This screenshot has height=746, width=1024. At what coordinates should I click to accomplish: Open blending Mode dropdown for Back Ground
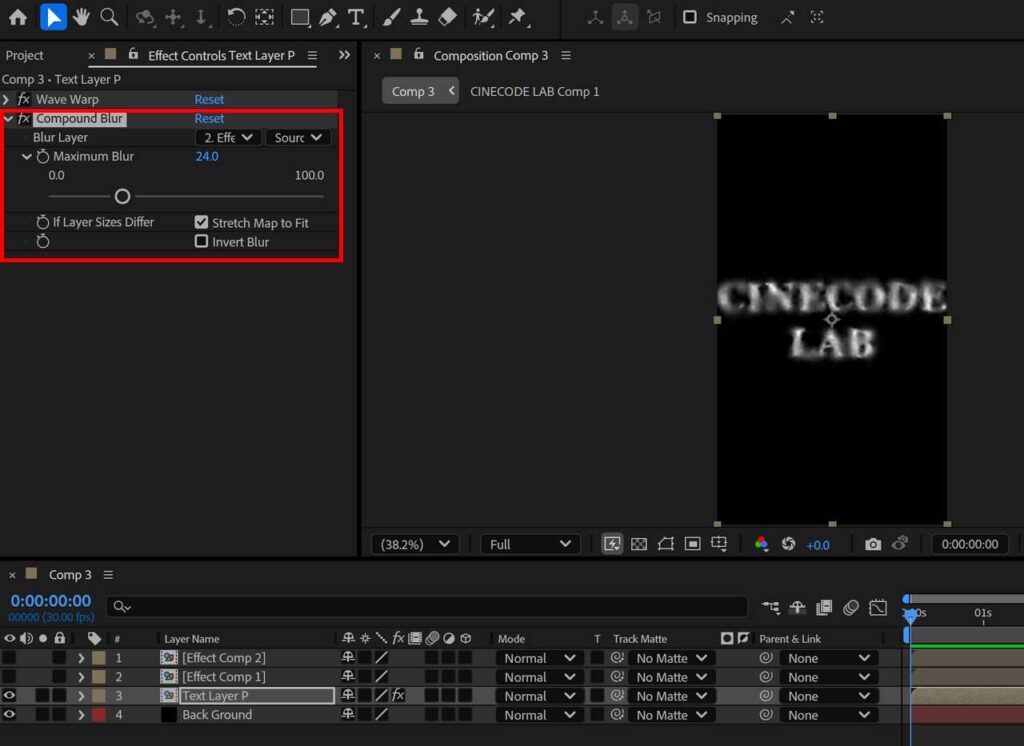[x=539, y=715]
